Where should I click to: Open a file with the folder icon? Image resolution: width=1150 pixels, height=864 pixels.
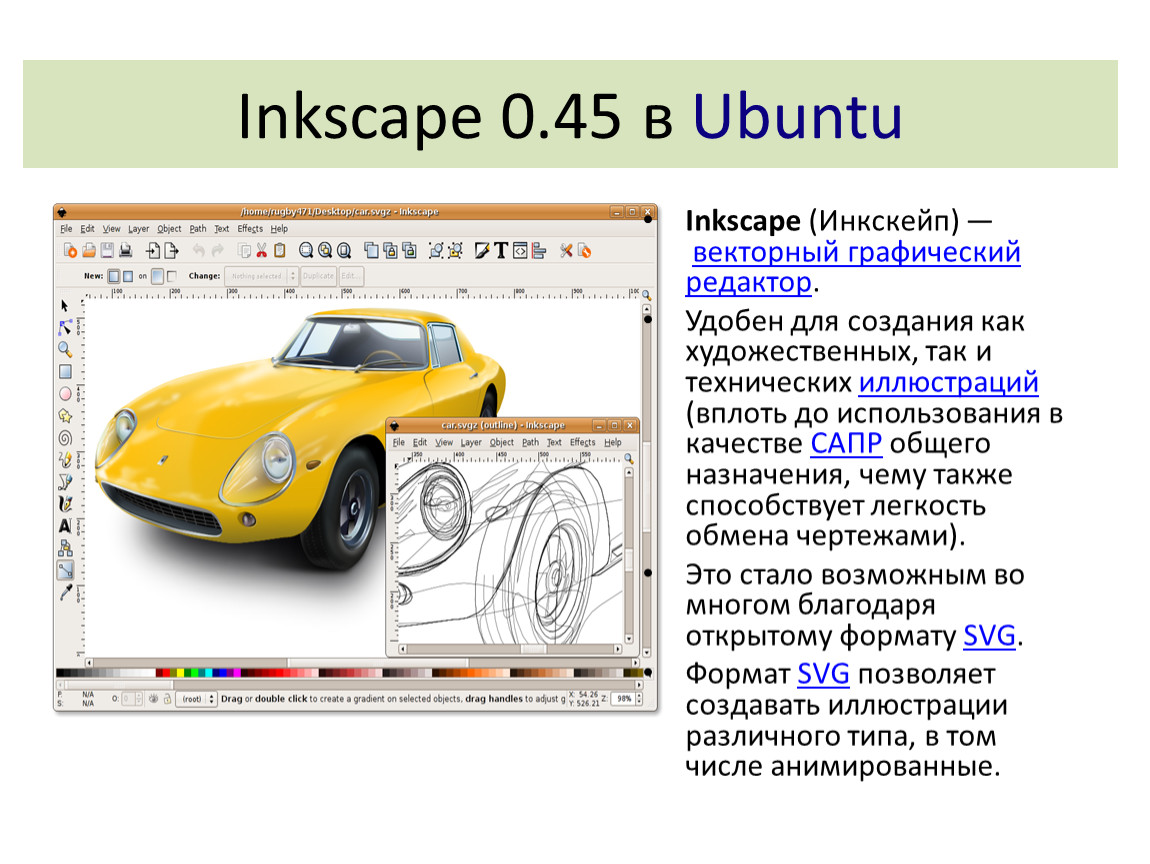(x=89, y=252)
